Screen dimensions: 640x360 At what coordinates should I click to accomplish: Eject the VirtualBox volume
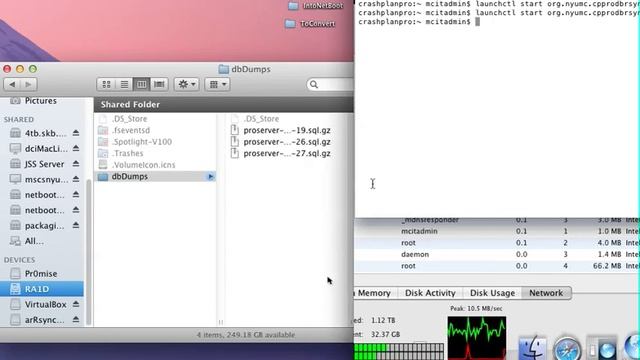(76, 304)
